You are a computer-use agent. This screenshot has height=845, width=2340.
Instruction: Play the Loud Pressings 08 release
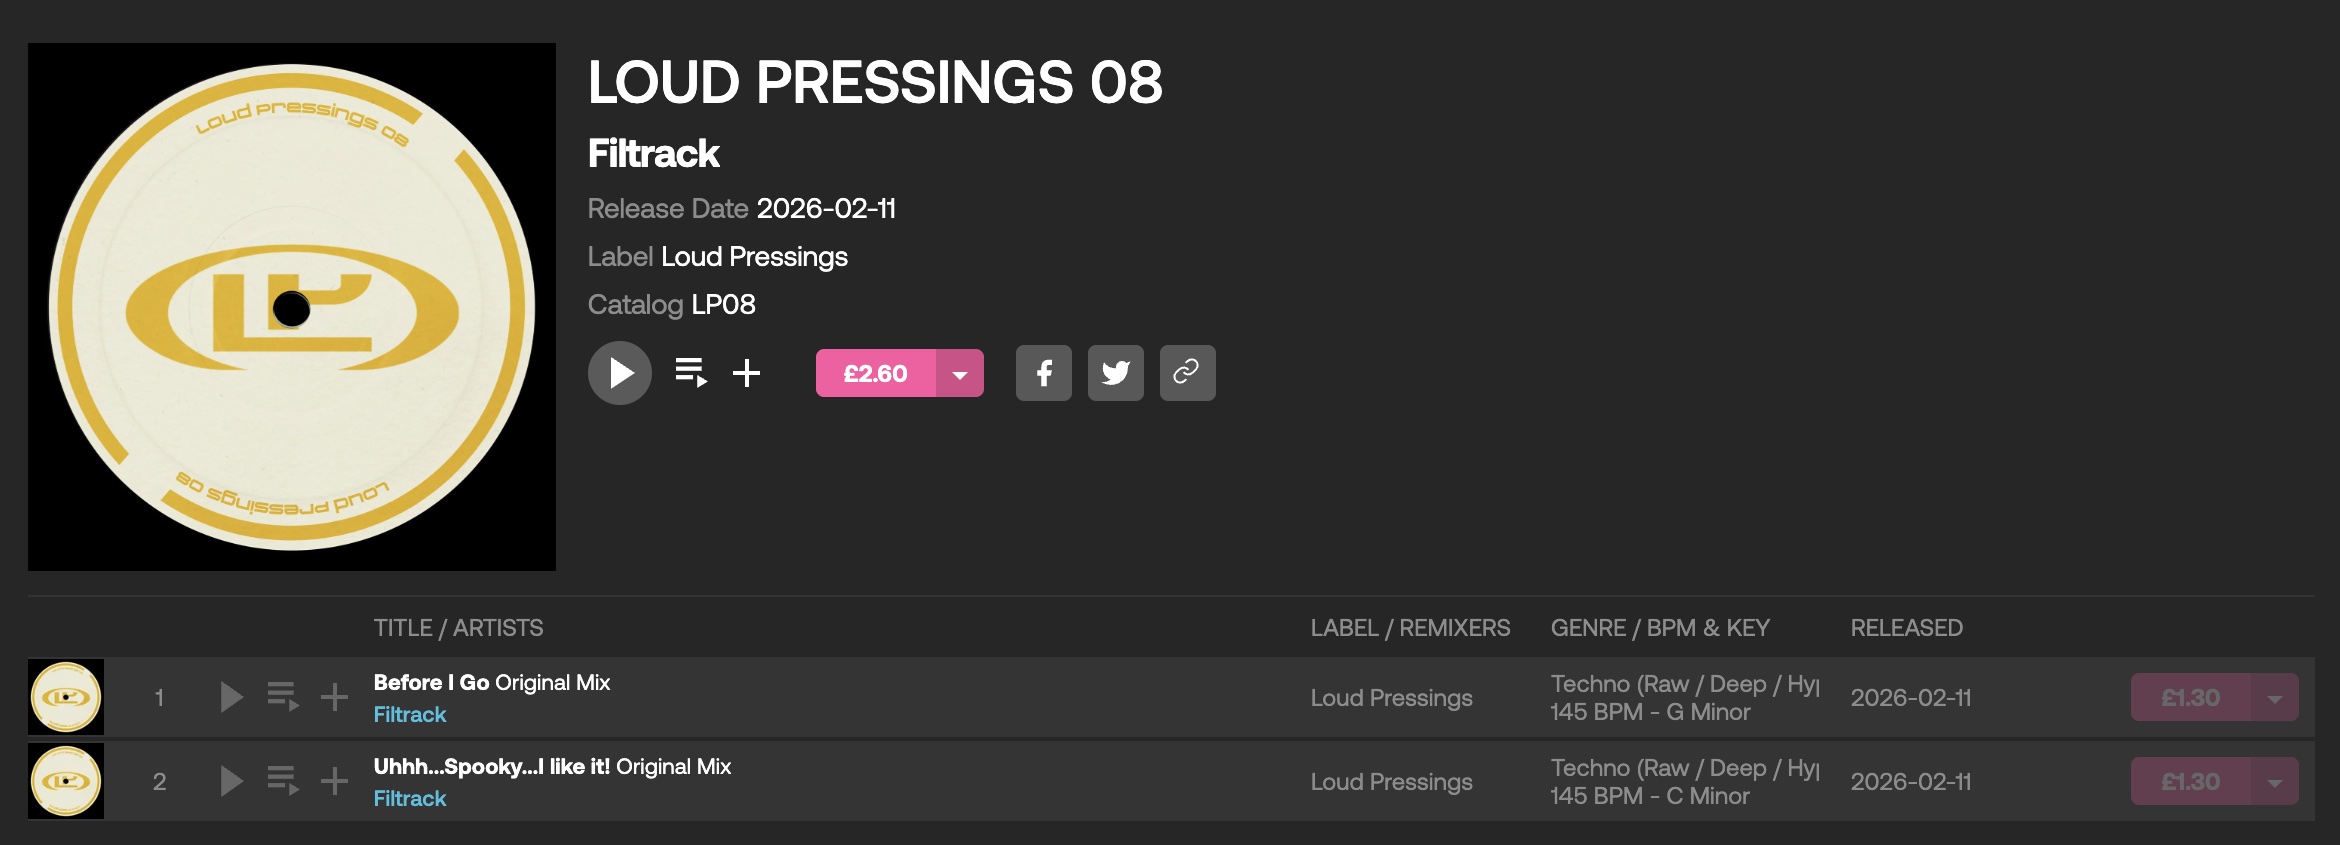point(620,373)
